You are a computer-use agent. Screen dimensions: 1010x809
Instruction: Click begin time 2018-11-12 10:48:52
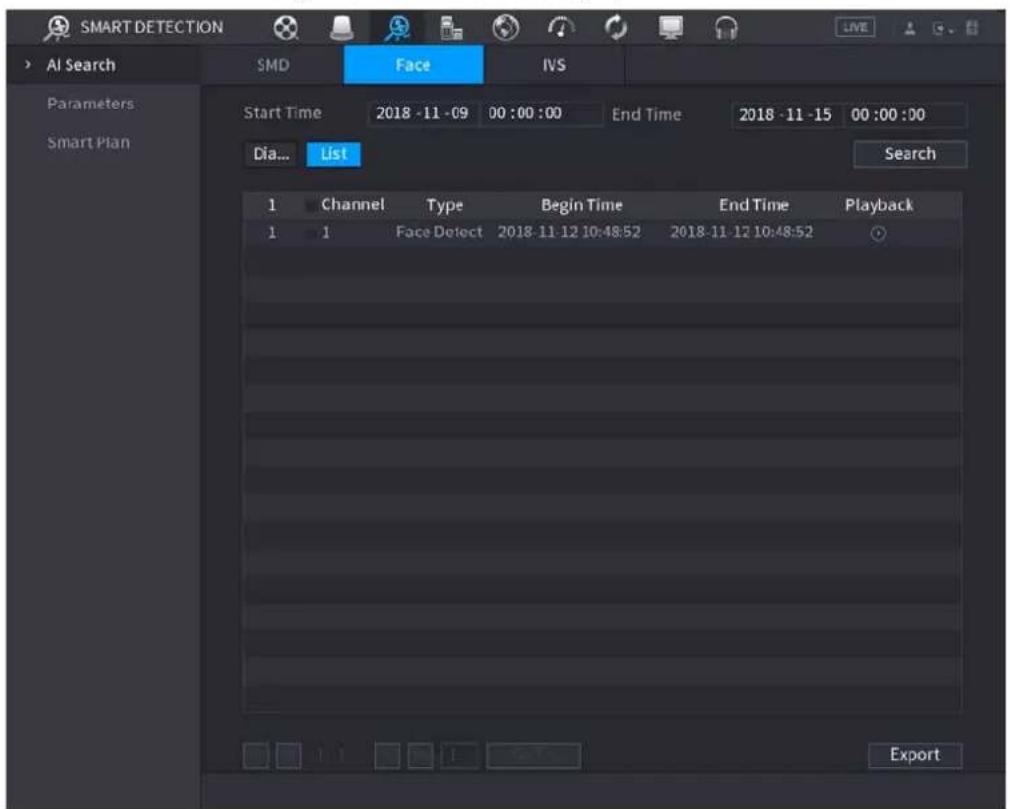click(569, 232)
